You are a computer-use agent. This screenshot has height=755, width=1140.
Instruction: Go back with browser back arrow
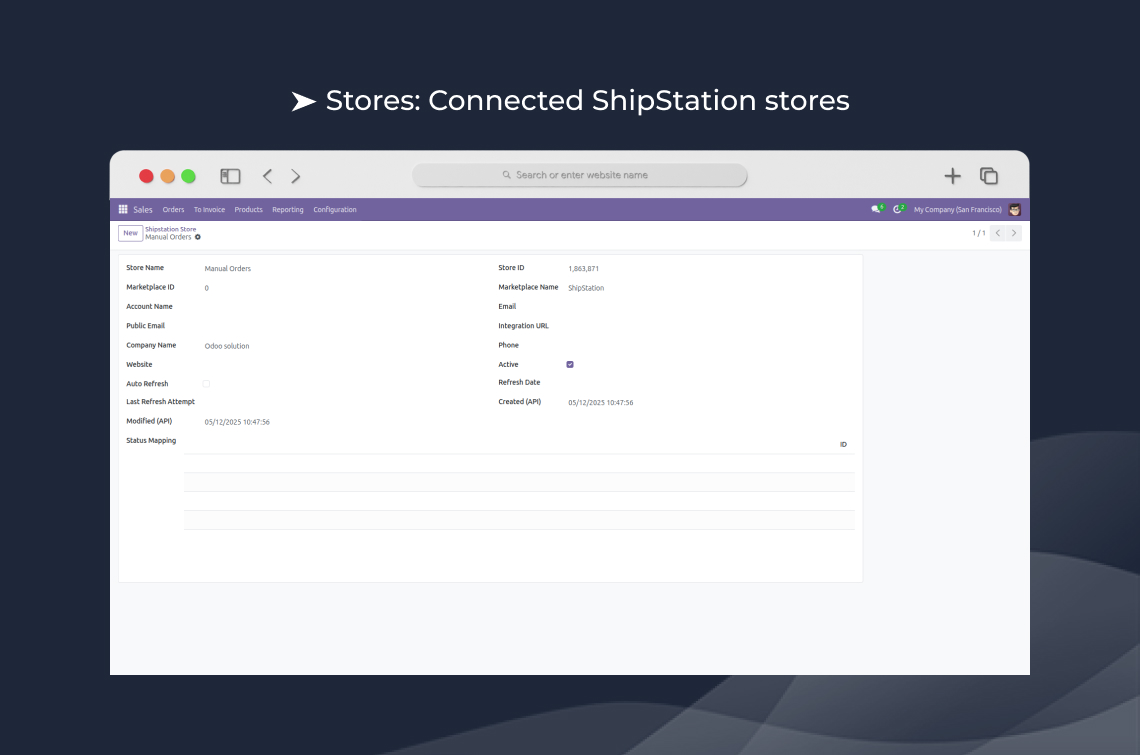[x=268, y=176]
